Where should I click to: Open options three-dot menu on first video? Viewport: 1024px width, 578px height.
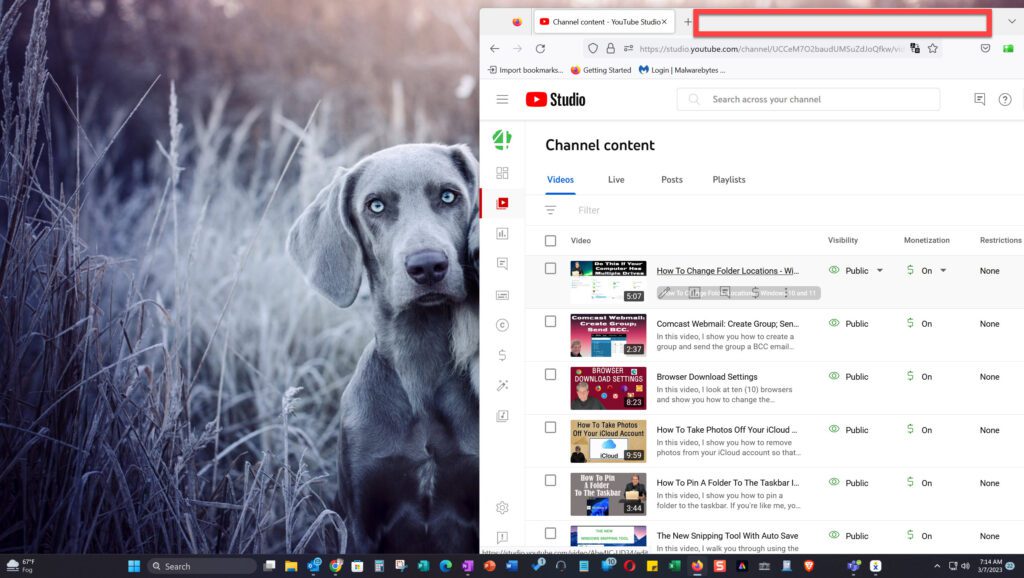point(786,293)
